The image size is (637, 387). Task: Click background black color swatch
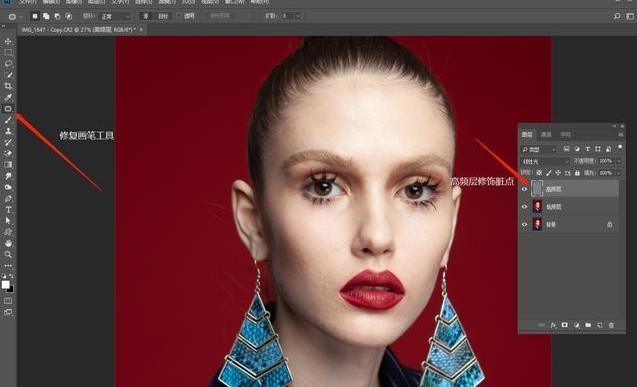coord(11,289)
